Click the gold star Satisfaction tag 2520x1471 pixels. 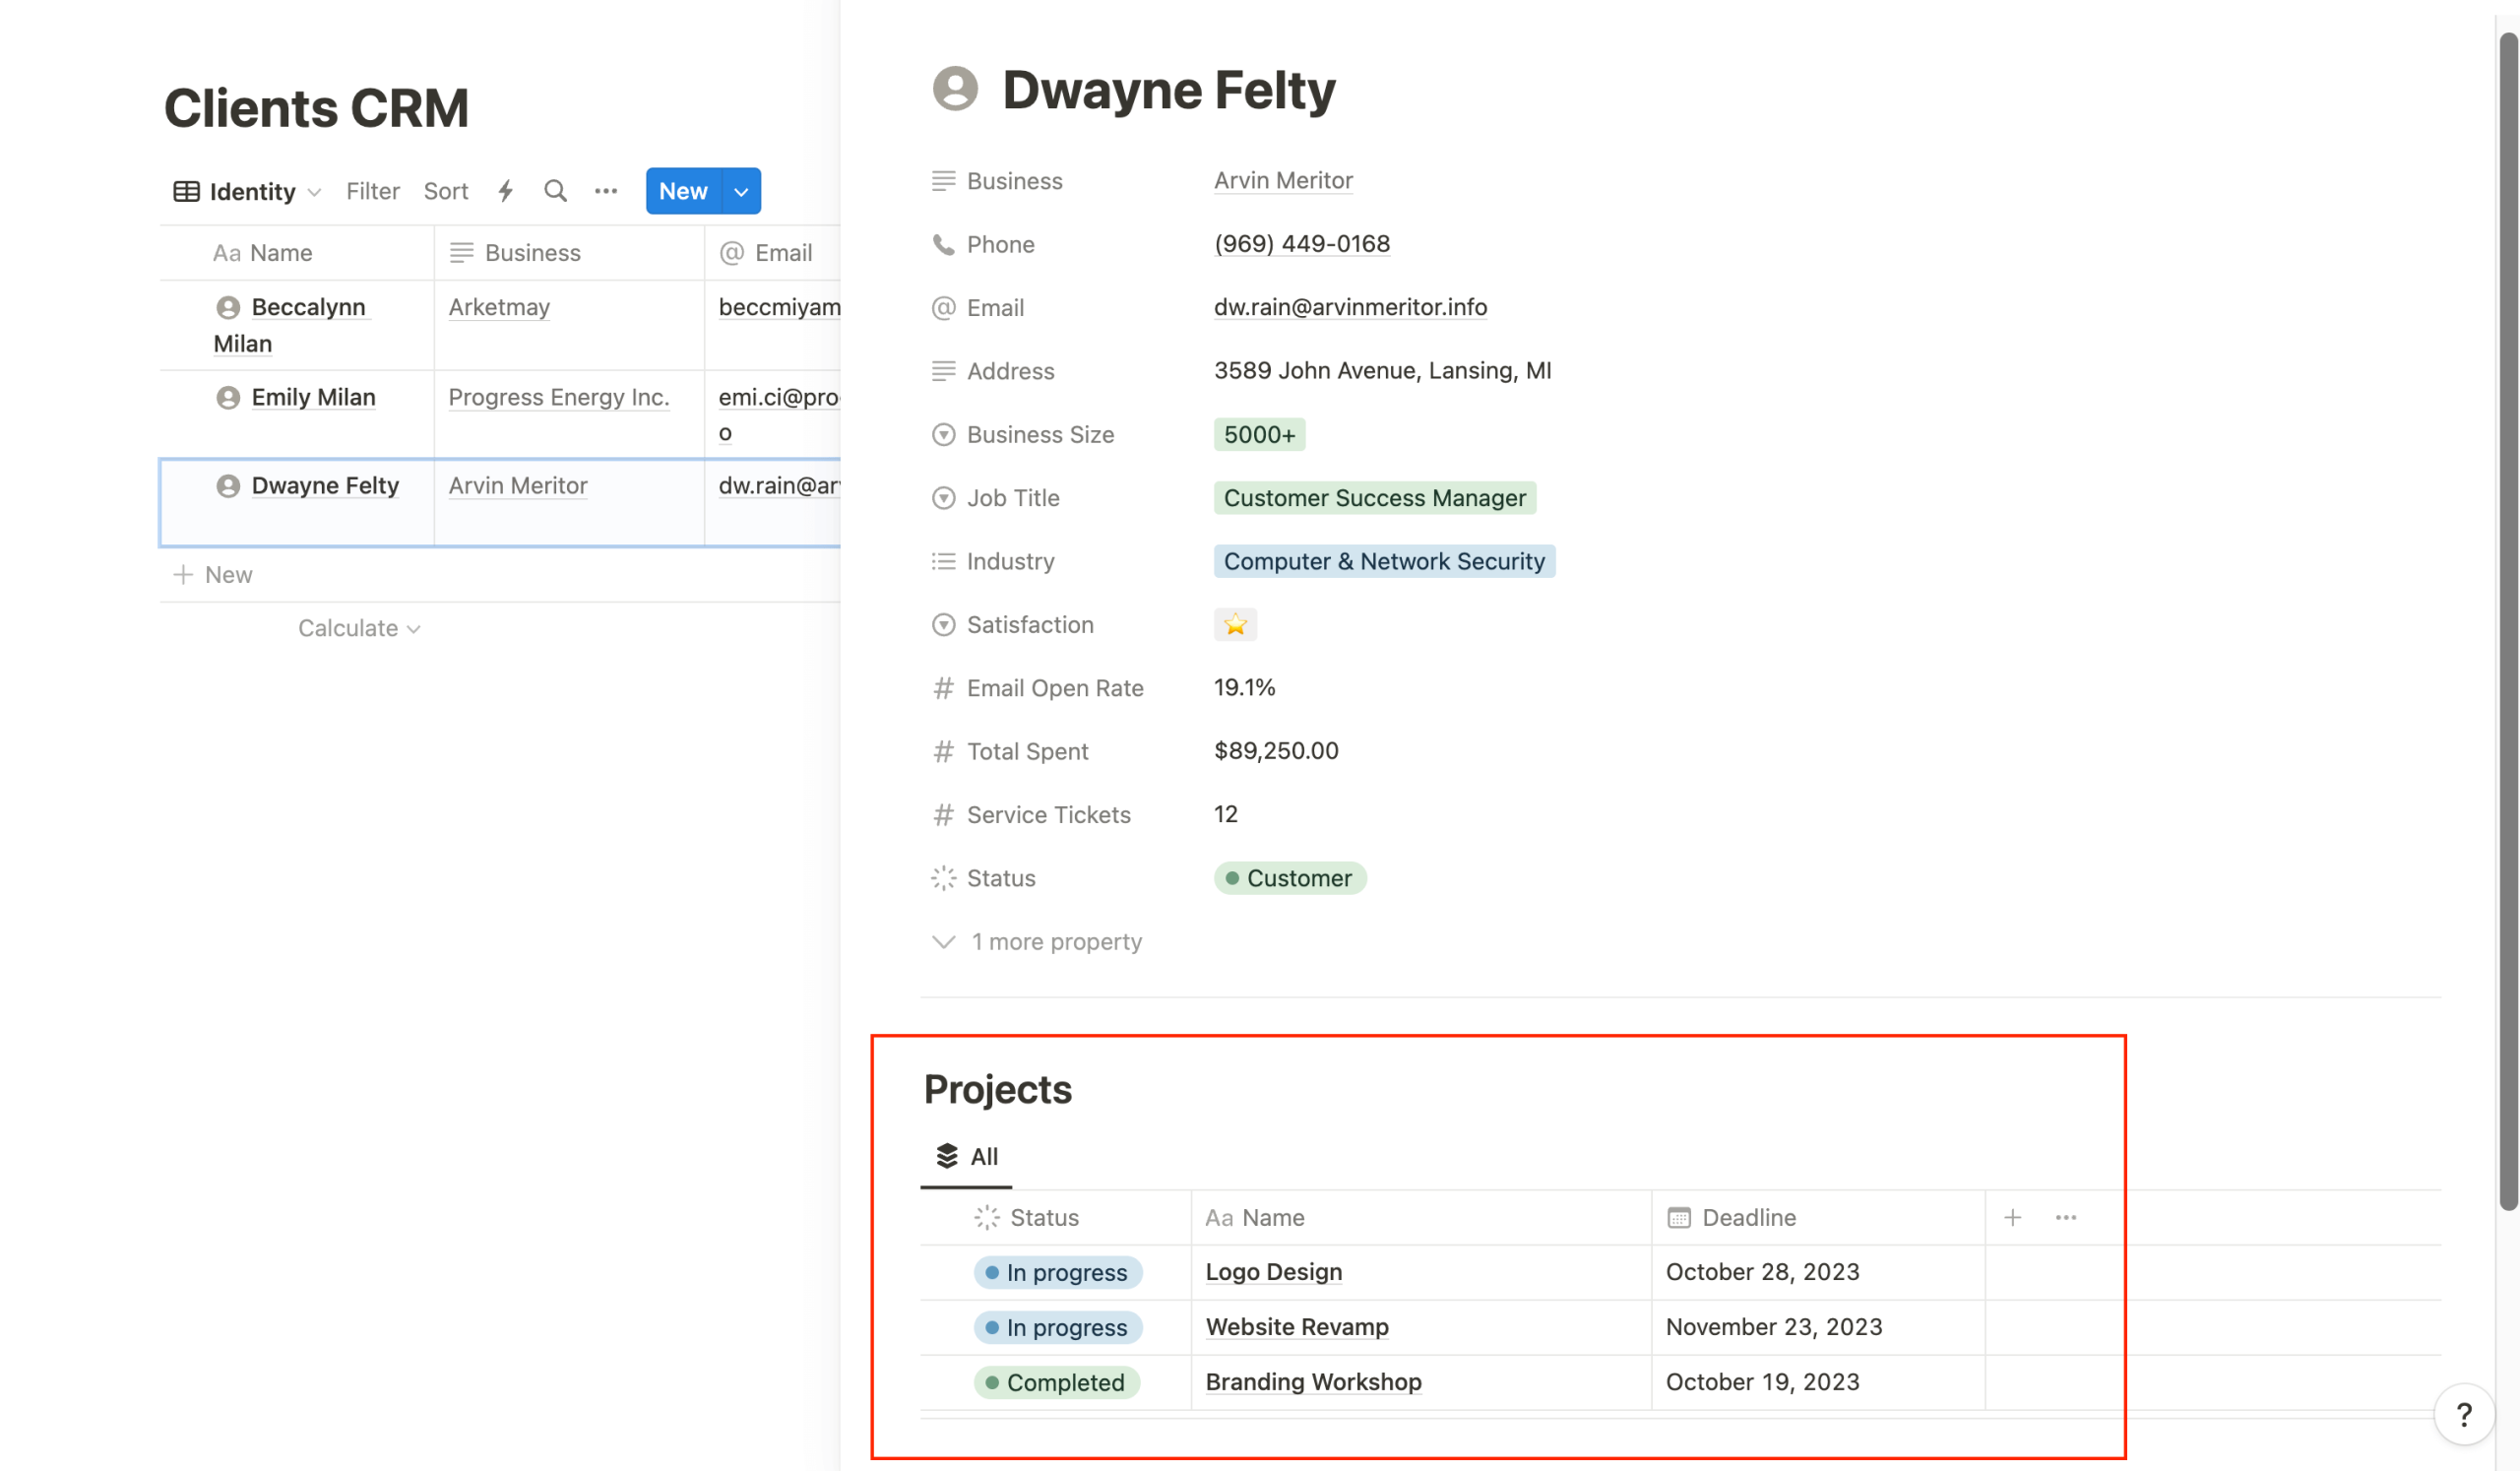[x=1235, y=625]
